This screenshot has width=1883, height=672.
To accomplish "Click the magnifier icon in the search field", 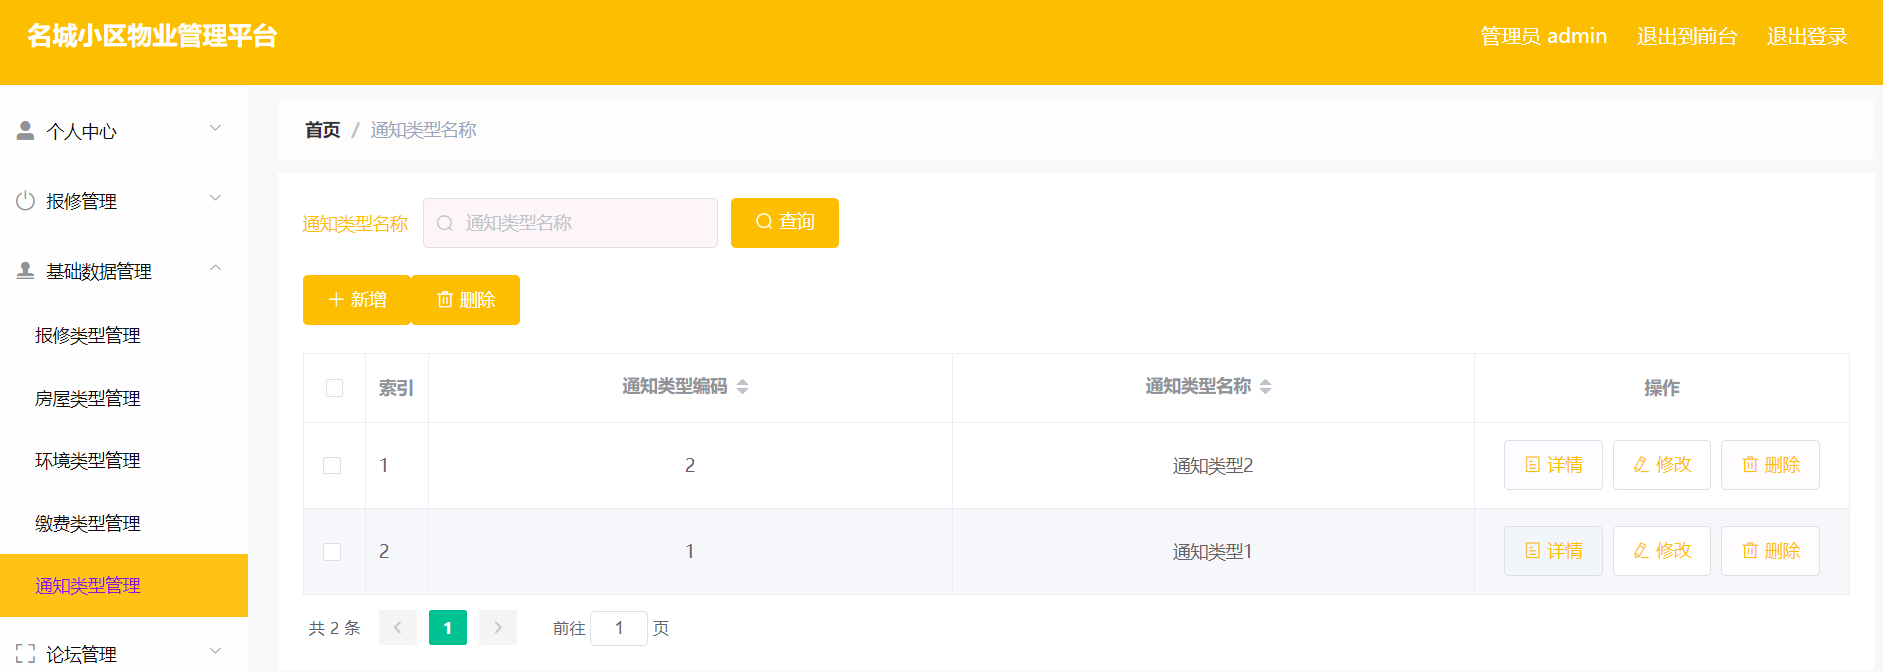I will tap(445, 223).
